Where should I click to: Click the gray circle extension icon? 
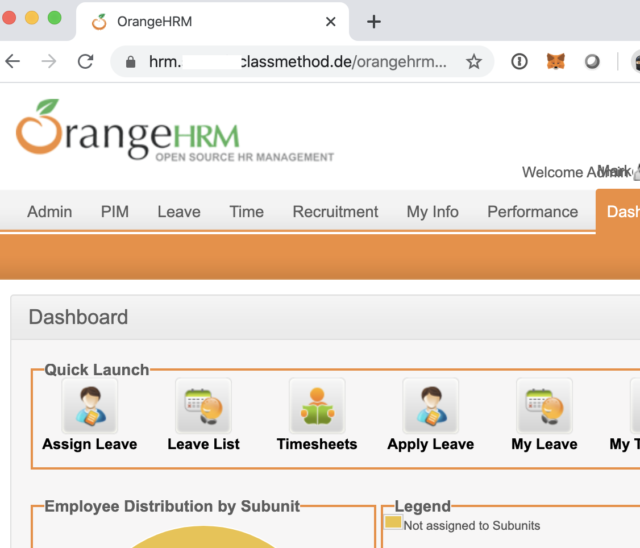click(x=592, y=62)
